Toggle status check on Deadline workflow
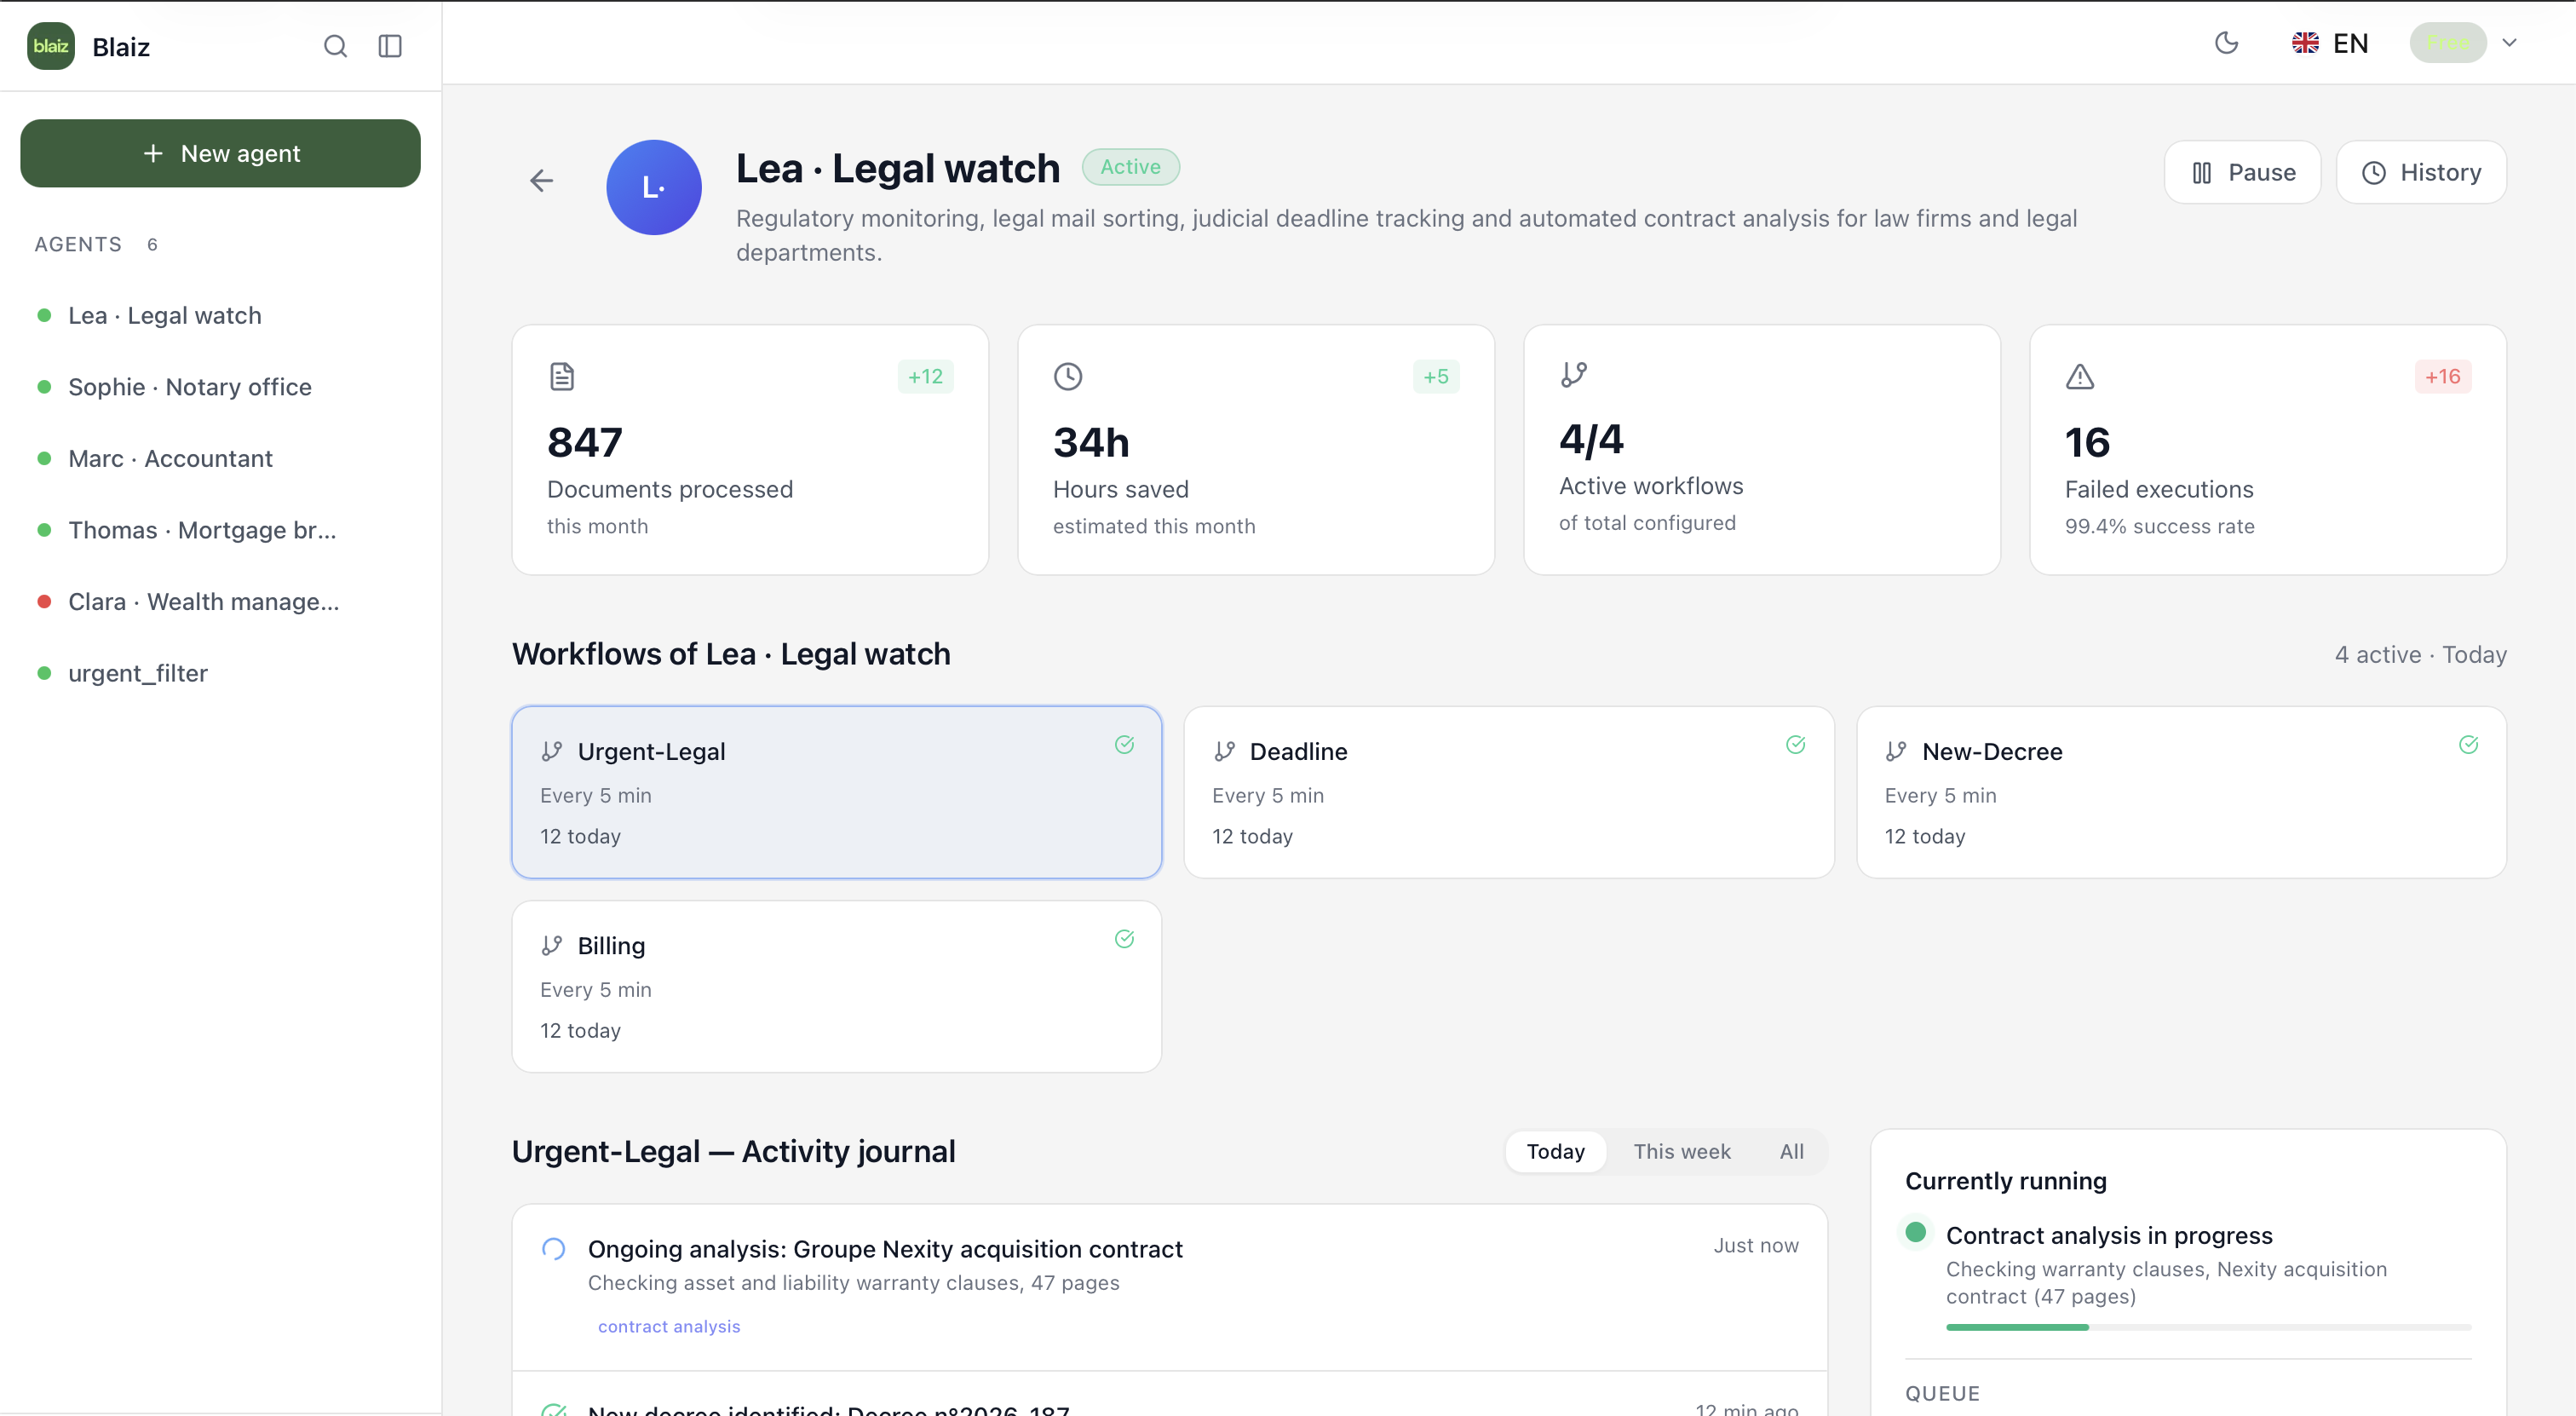The height and width of the screenshot is (1416, 2576). 1795,744
